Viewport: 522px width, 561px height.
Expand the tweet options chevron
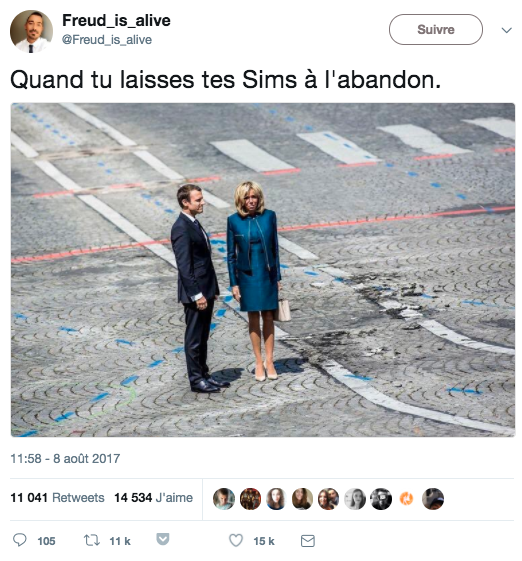coord(506,30)
